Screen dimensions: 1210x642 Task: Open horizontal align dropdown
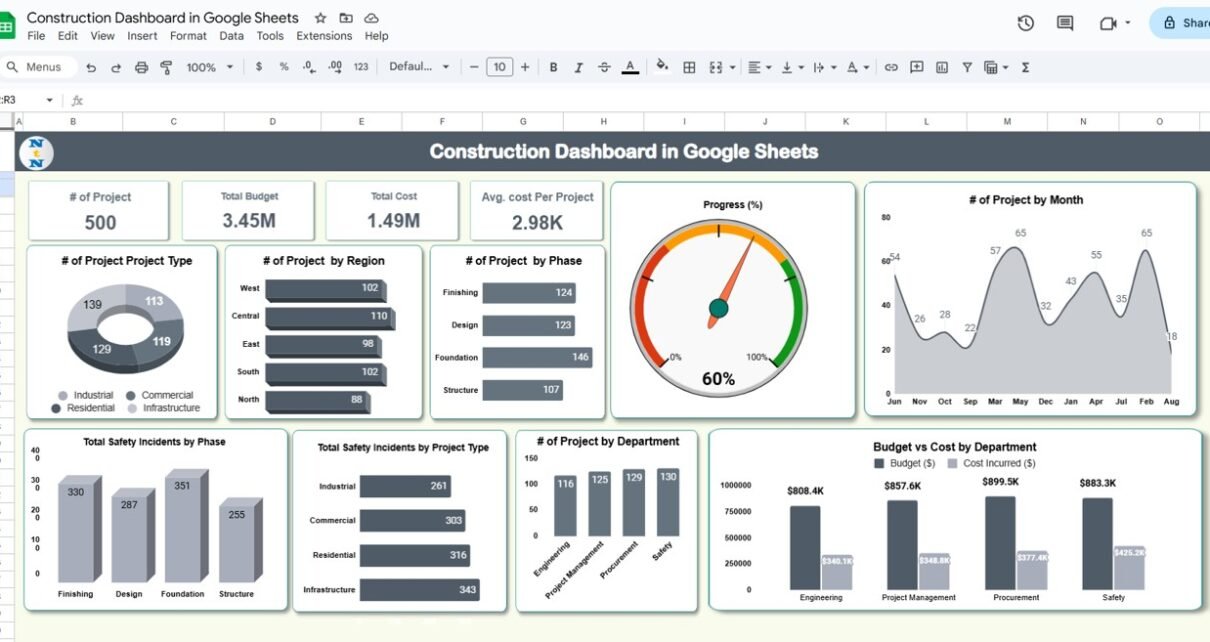pyautogui.click(x=760, y=67)
